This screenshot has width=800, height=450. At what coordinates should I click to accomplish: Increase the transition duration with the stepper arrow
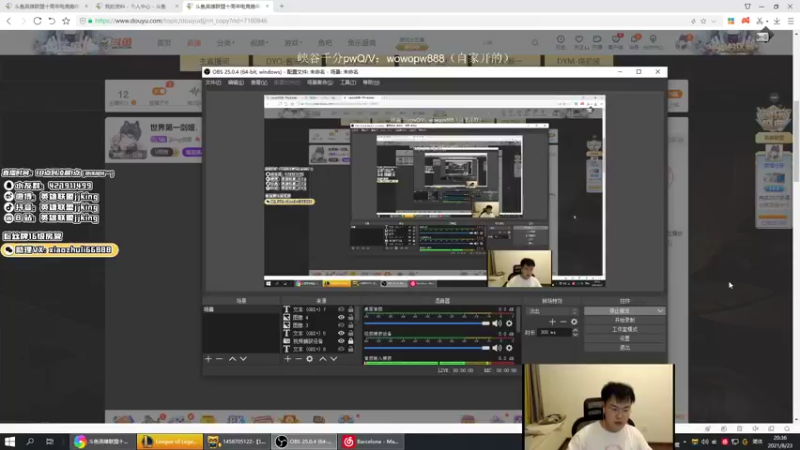pyautogui.click(x=576, y=330)
